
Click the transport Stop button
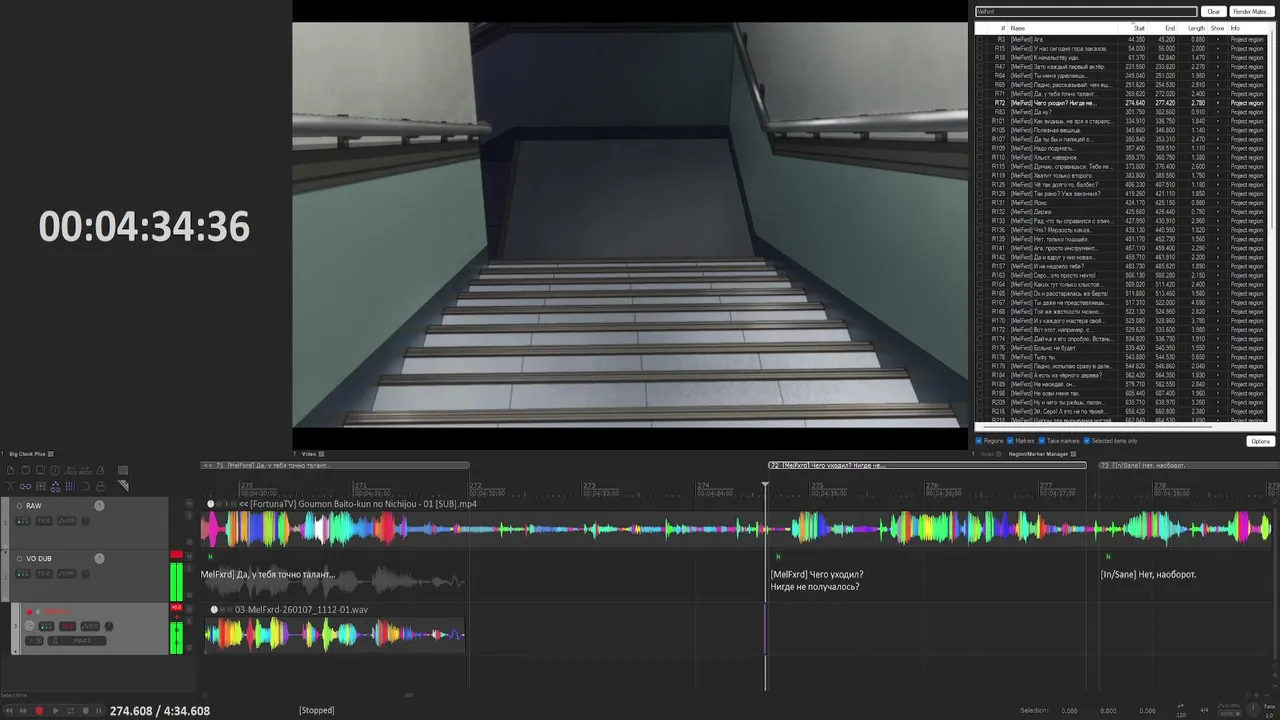pyautogui.click(x=86, y=711)
